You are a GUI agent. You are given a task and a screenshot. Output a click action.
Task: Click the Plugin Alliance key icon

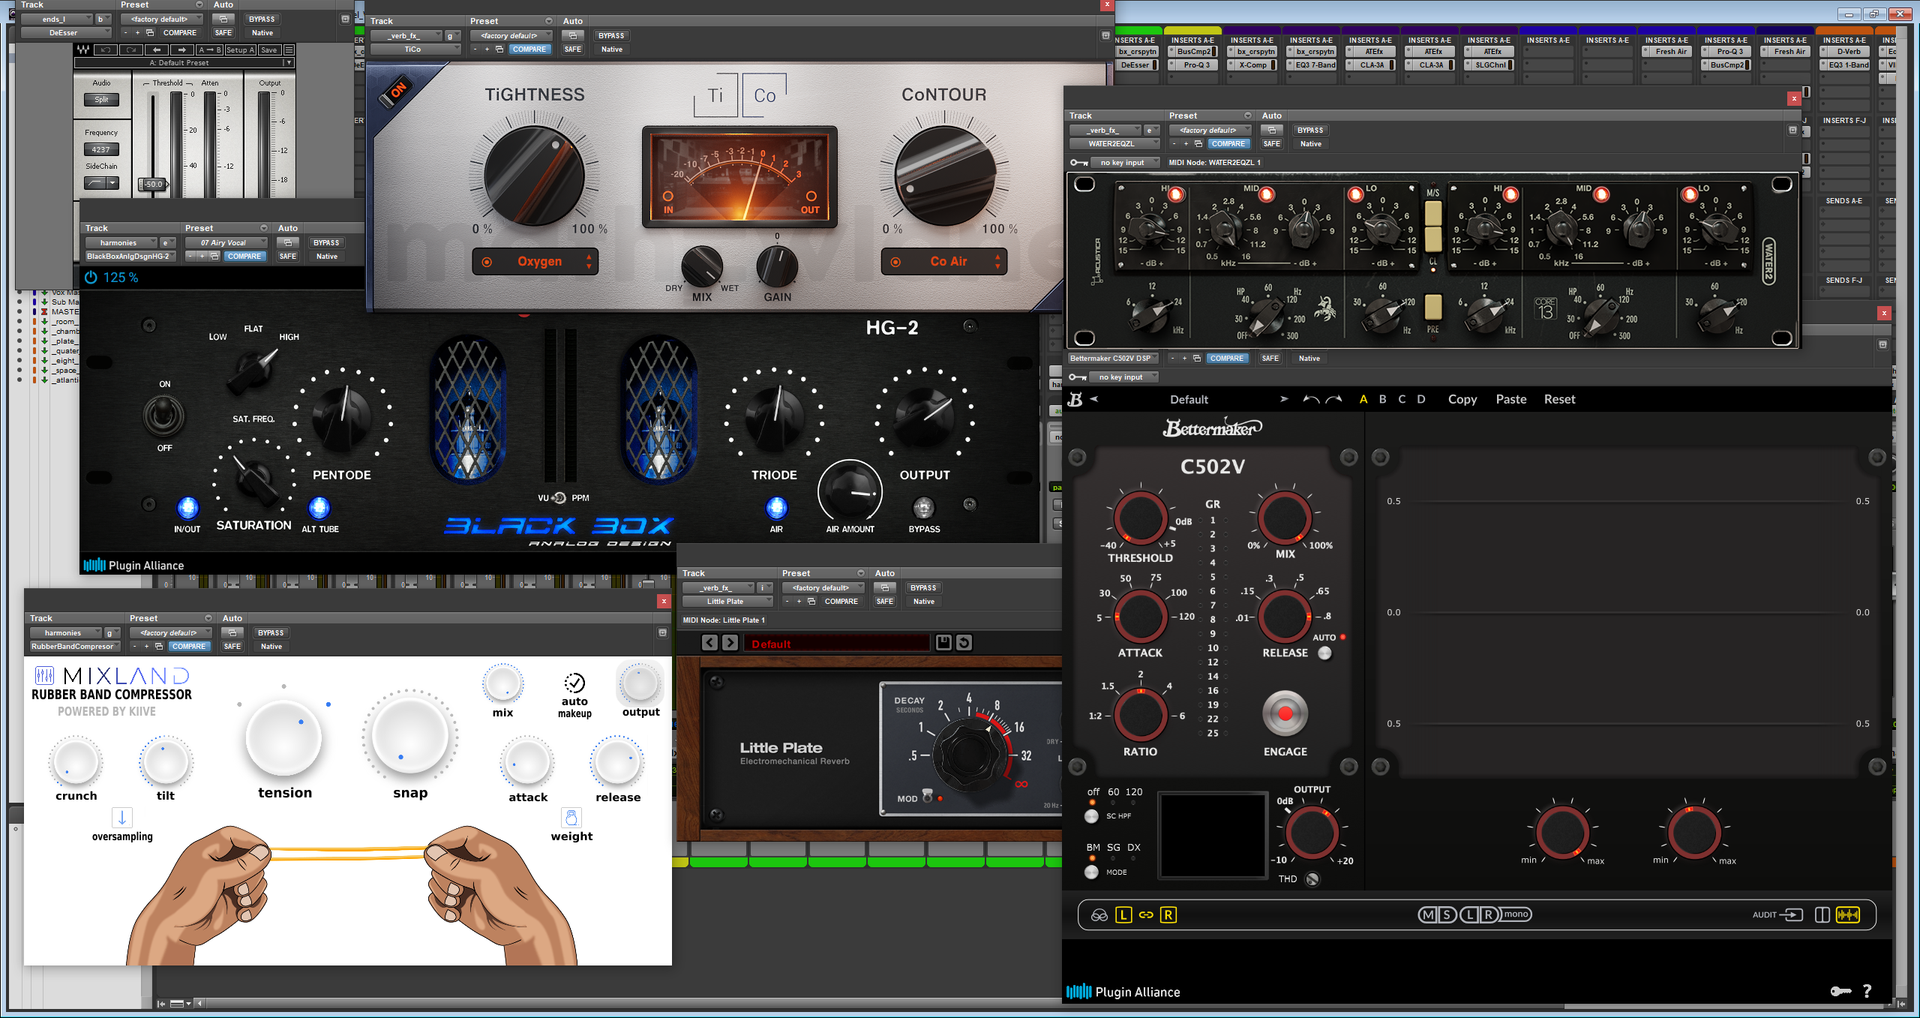click(1840, 991)
